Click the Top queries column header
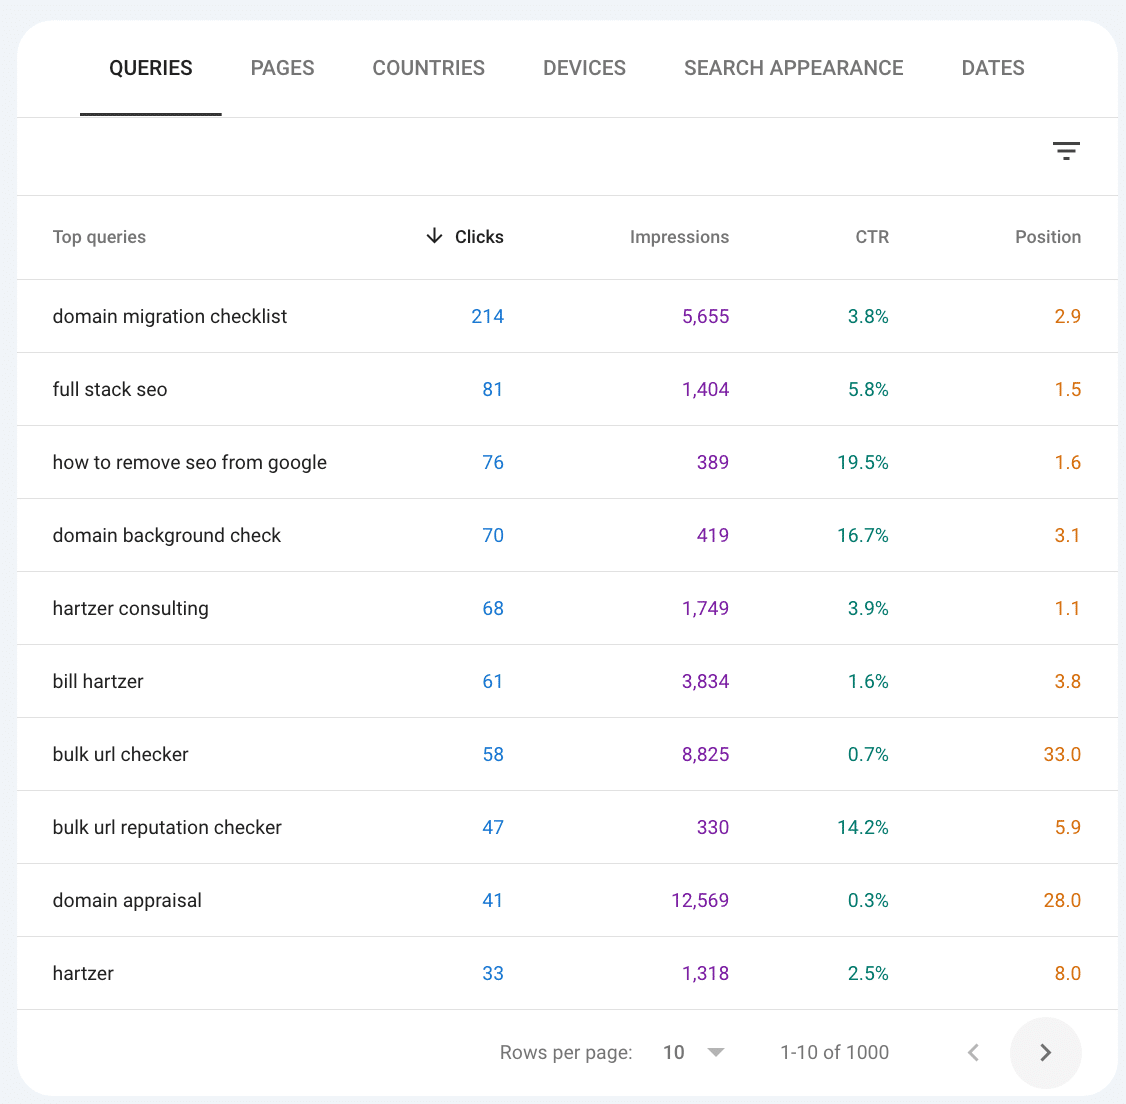Image resolution: width=1126 pixels, height=1104 pixels. point(99,237)
